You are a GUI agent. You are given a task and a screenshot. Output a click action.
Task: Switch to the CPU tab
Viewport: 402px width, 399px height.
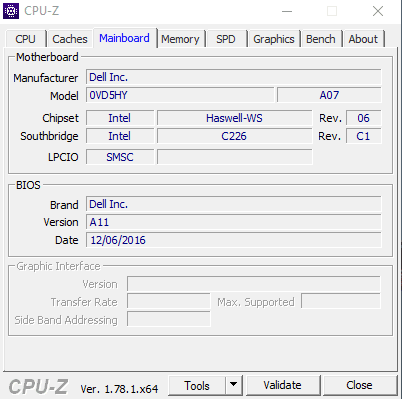point(25,39)
